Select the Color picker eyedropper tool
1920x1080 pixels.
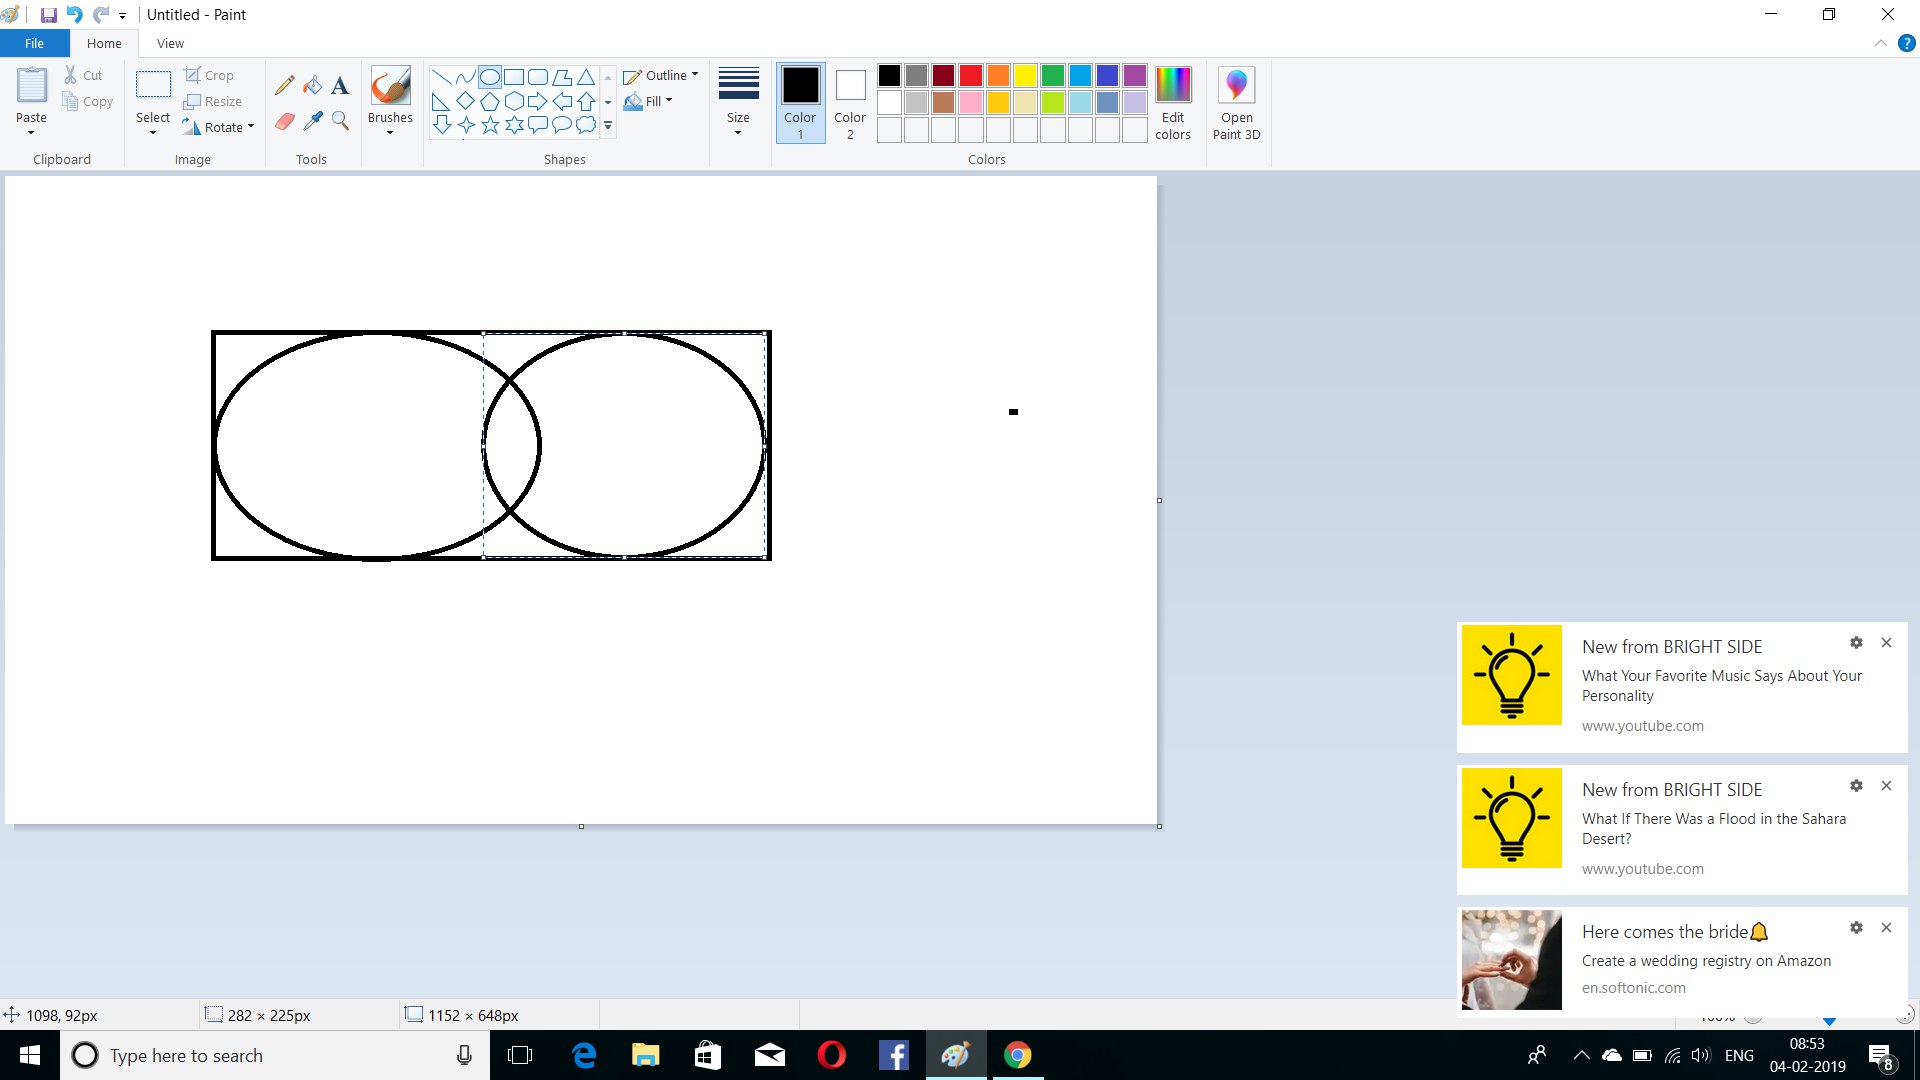(x=313, y=121)
